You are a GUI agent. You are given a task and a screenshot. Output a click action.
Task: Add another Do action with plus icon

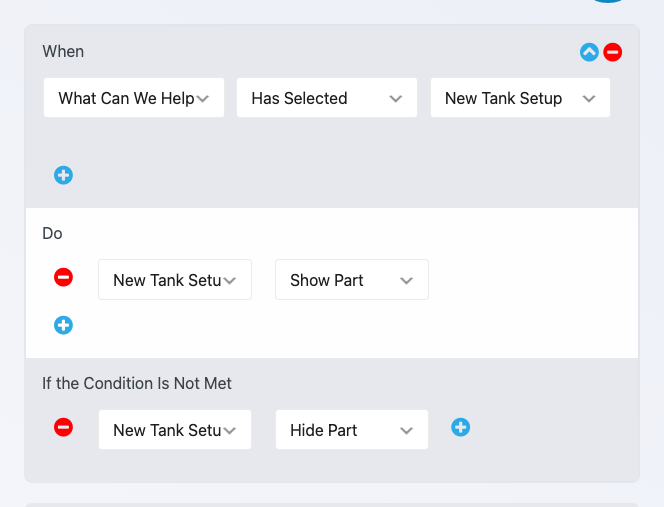click(x=64, y=325)
